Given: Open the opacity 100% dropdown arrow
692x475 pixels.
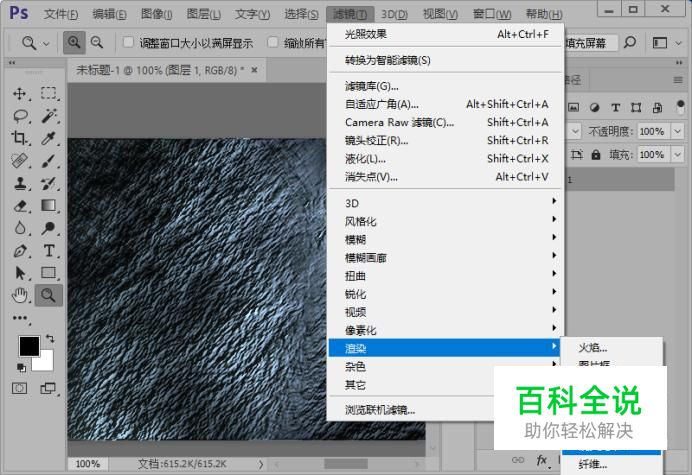Looking at the screenshot, I should coord(677,131).
